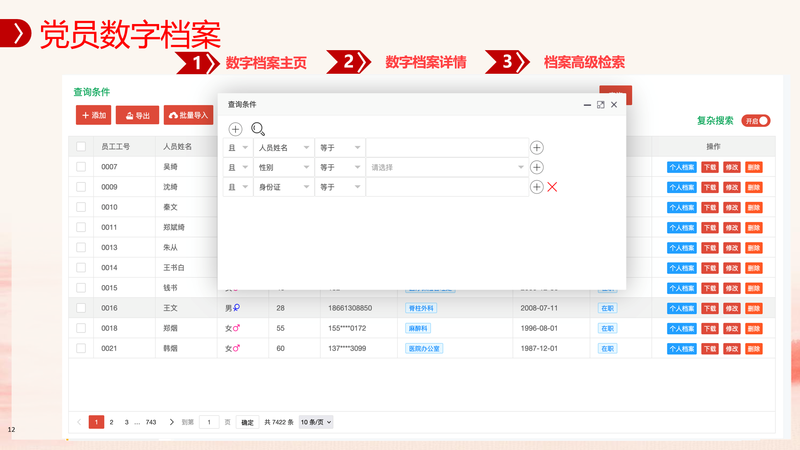
Task: Click the 添加 button
Action: [x=93, y=115]
